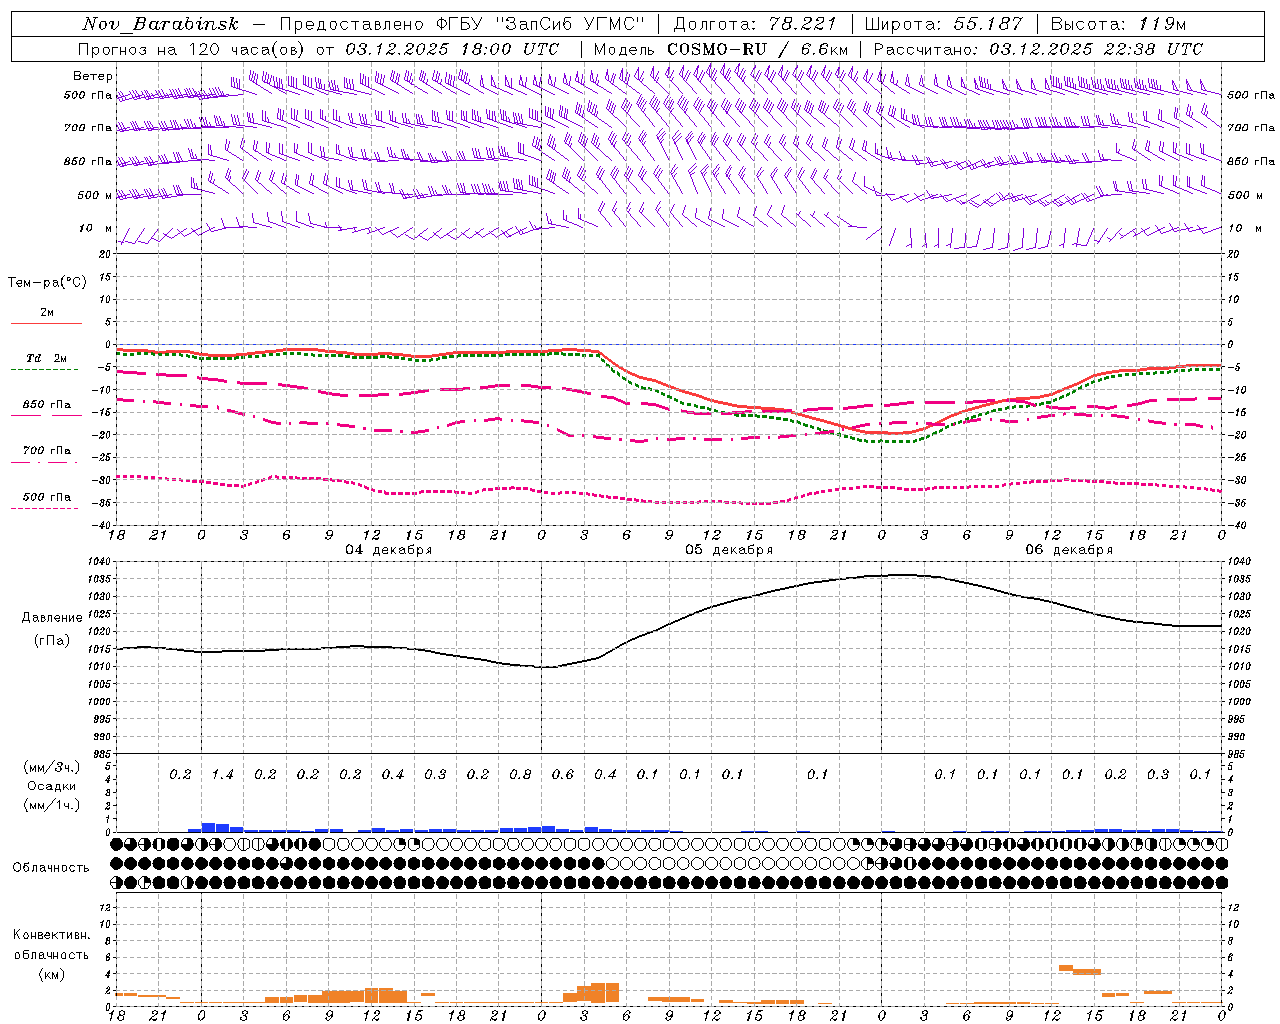Select the latitude value Широта: 55.187
The width and height of the screenshot is (1280, 1024).
pyautogui.click(x=943, y=24)
